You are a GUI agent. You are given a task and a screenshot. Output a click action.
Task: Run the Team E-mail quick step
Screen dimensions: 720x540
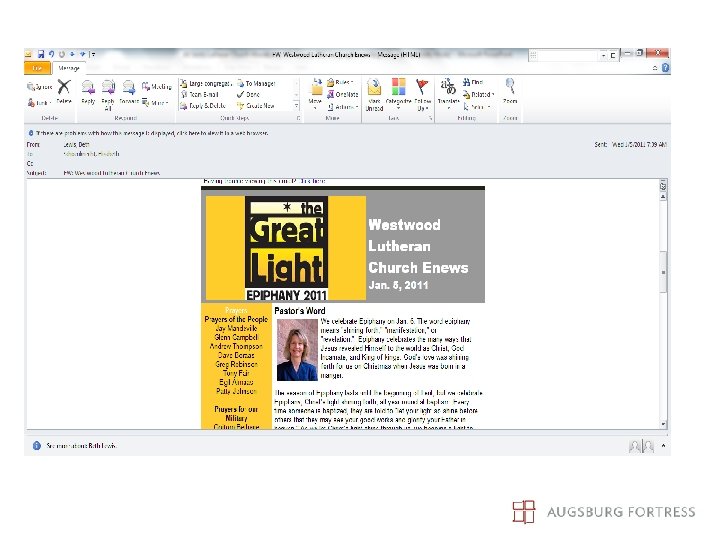[x=200, y=95]
